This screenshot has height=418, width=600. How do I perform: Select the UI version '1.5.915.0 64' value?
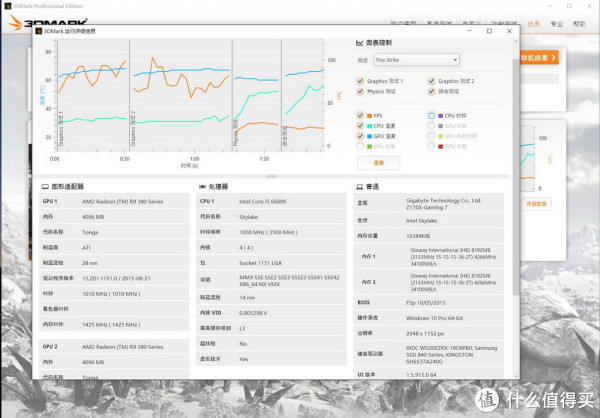(x=421, y=374)
